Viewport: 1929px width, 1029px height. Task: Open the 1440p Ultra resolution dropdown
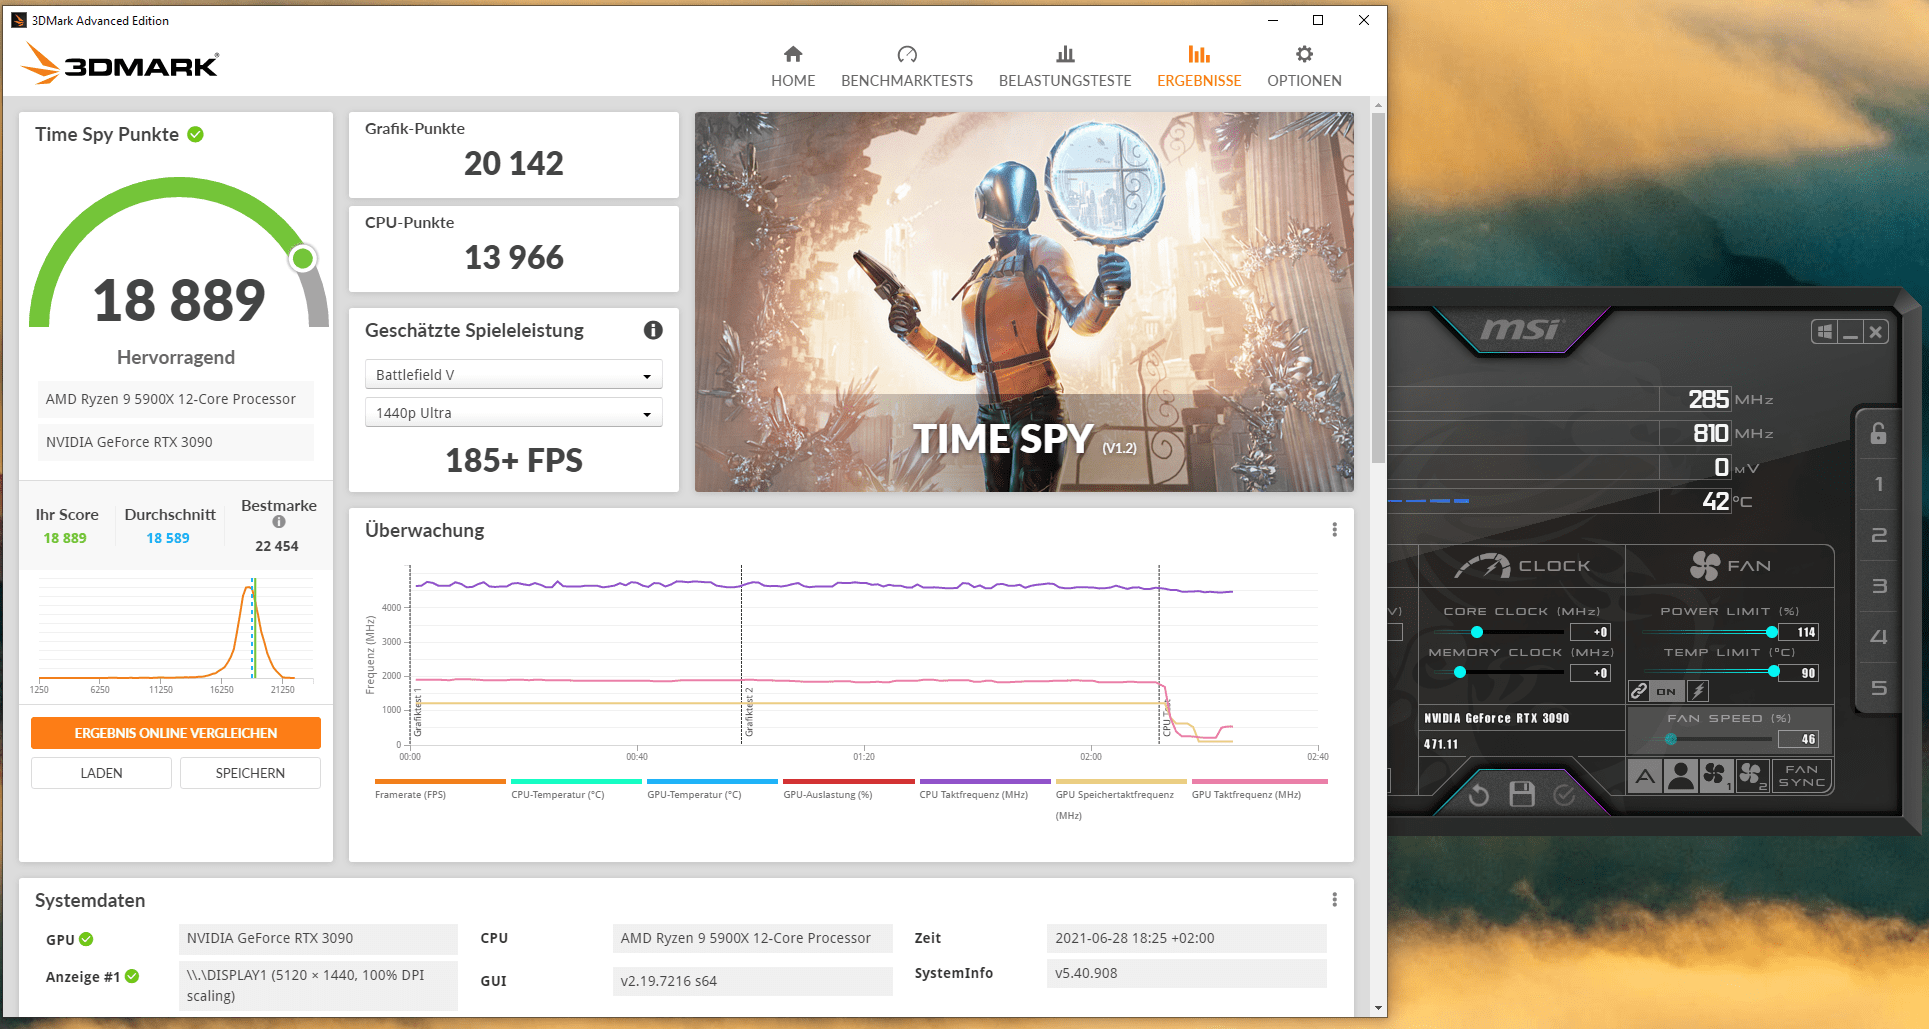point(514,413)
